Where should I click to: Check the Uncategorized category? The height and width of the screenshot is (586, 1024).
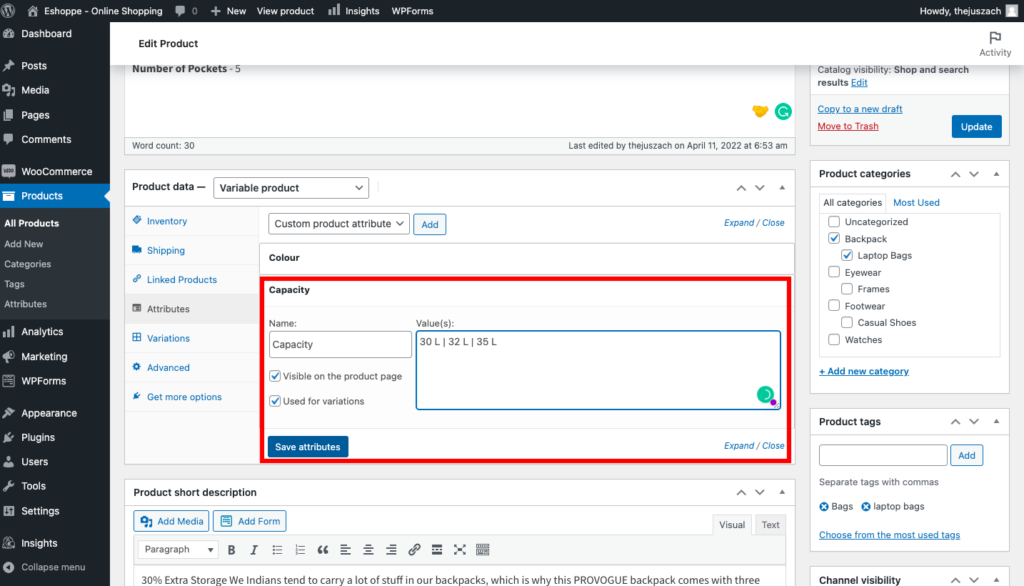tap(834, 221)
